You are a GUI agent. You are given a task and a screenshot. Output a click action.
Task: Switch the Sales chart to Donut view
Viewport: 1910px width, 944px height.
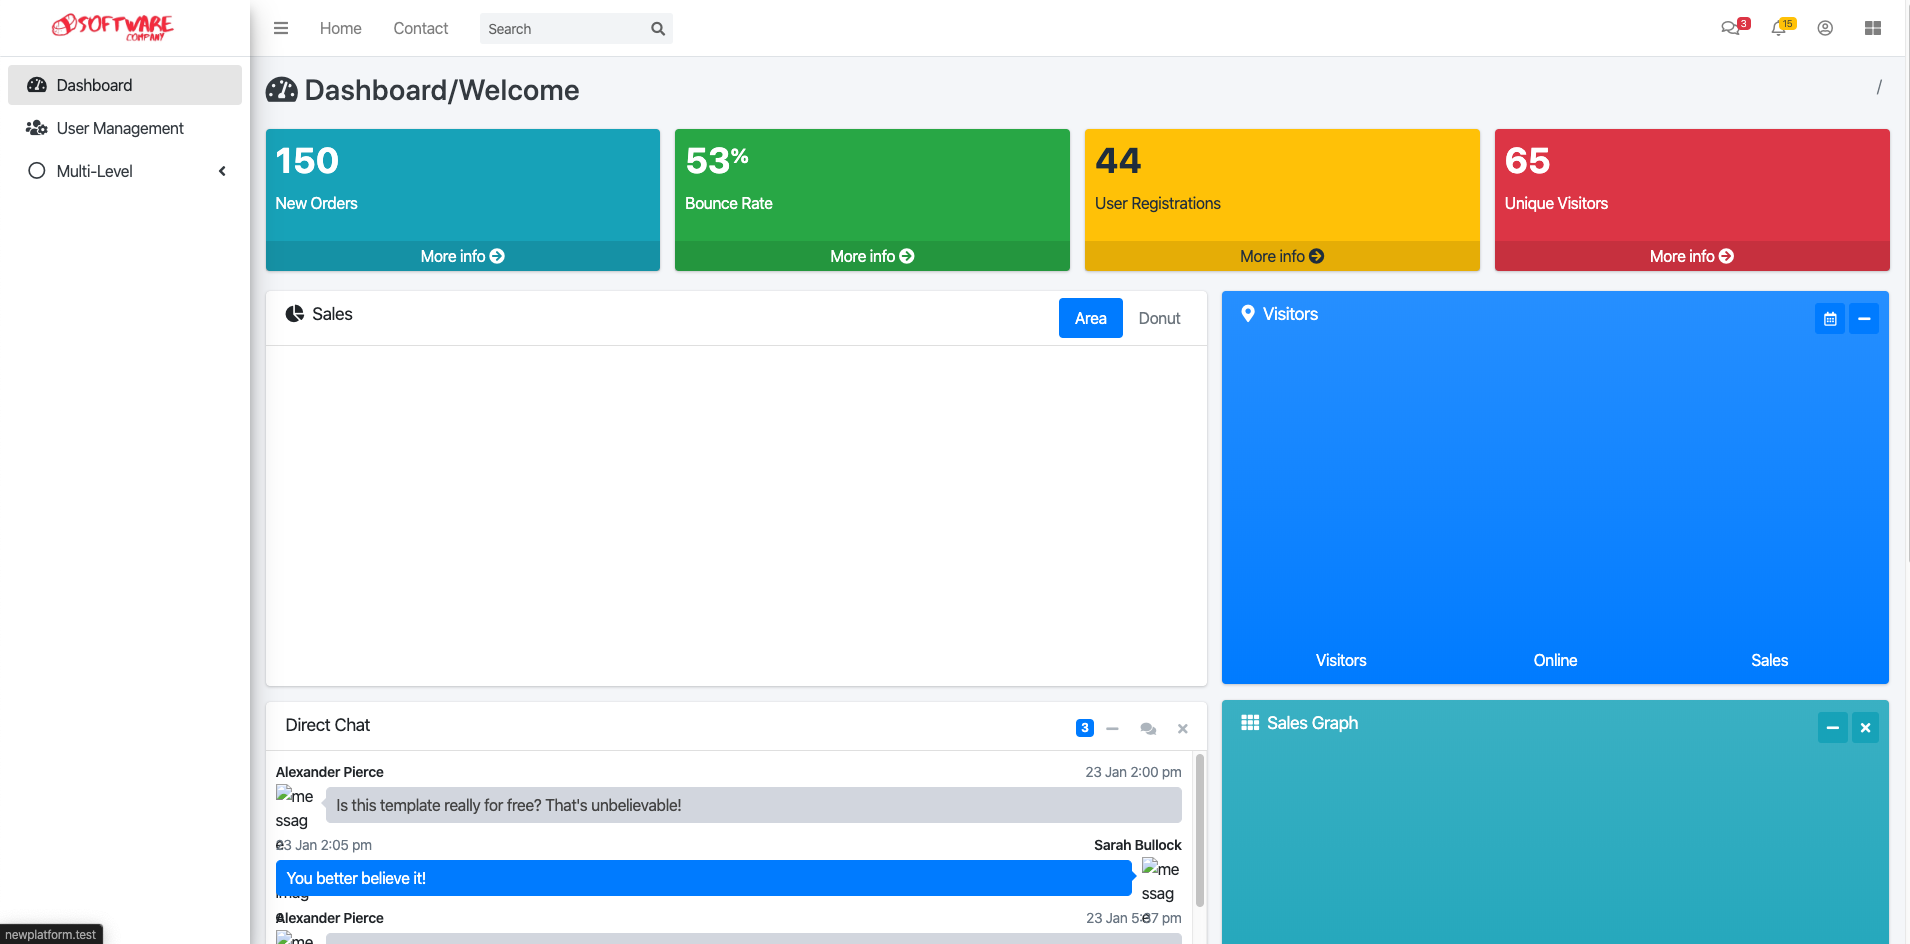click(1158, 318)
